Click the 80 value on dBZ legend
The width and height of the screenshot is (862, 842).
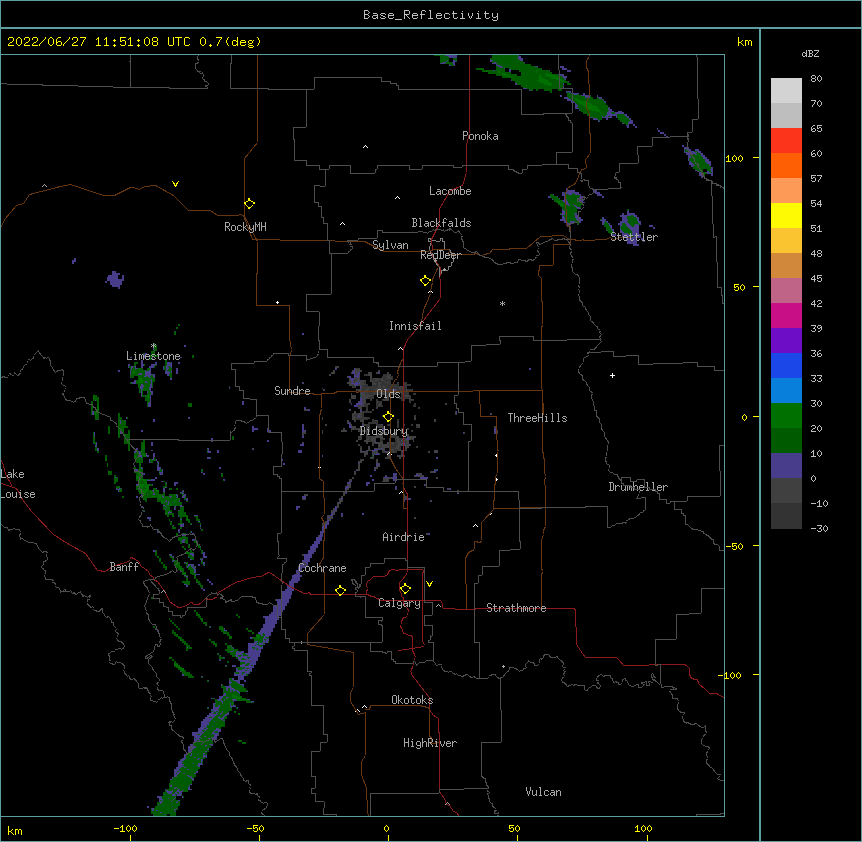pos(816,79)
